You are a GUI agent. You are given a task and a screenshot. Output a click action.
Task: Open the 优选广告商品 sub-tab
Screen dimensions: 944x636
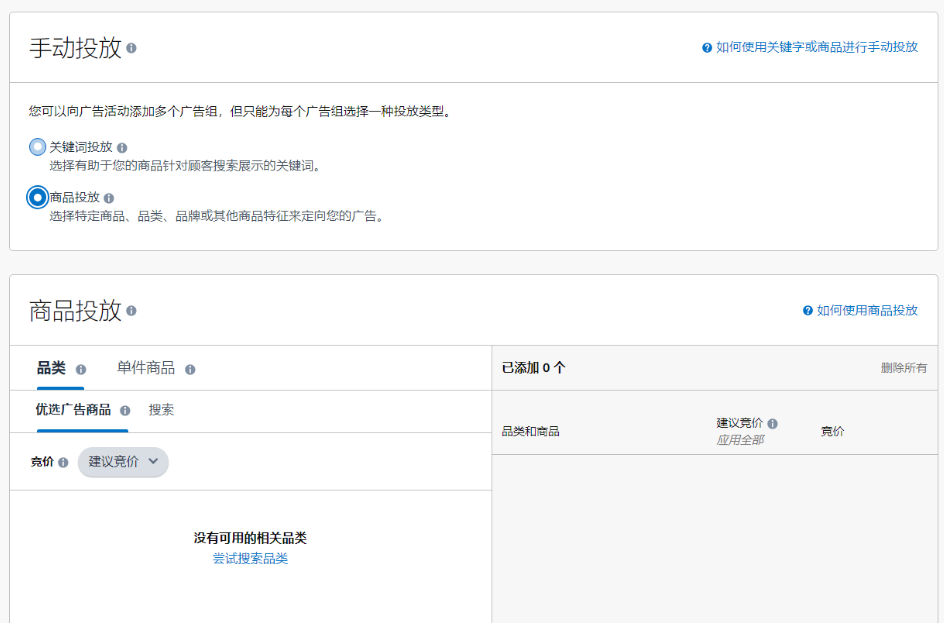pyautogui.click(x=73, y=410)
